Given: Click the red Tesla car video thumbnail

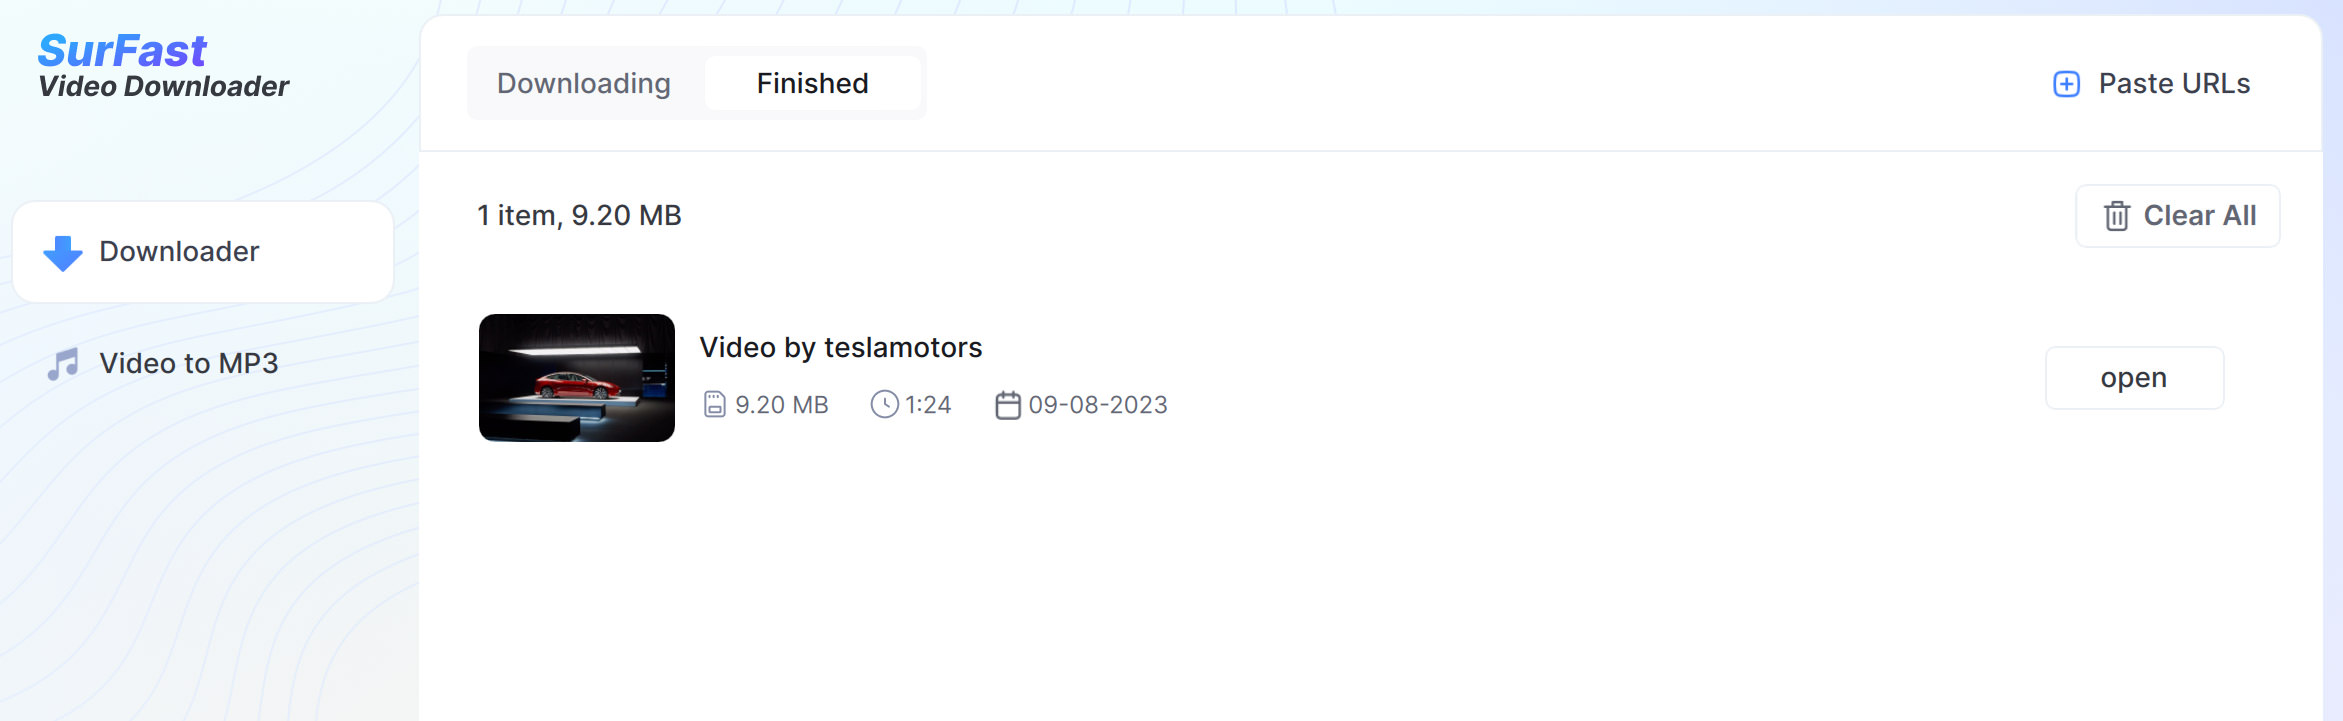Looking at the screenshot, I should pyautogui.click(x=577, y=378).
